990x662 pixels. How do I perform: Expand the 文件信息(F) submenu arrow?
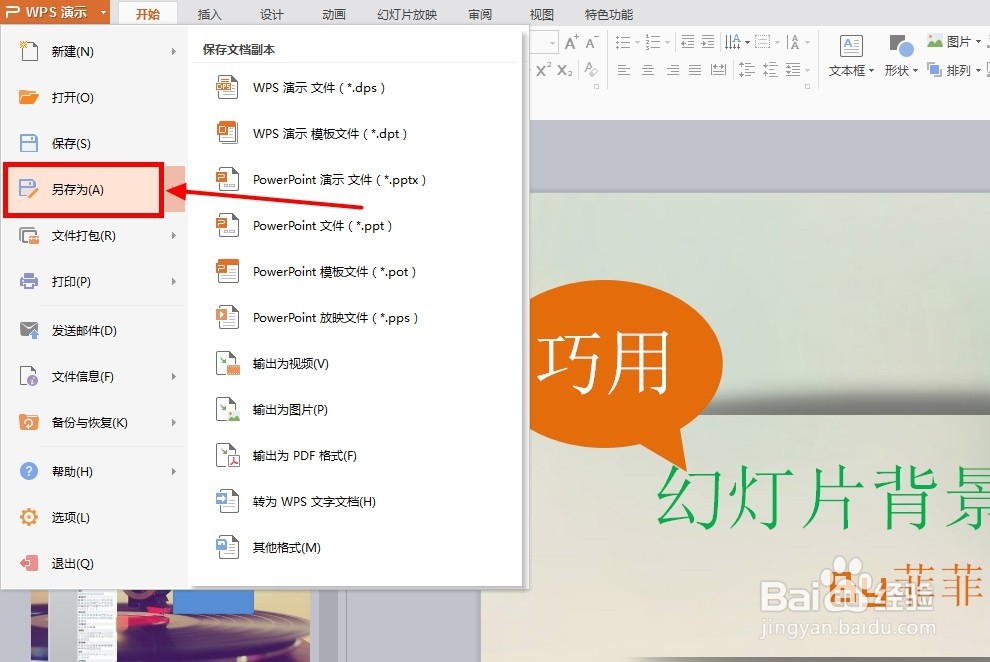click(x=174, y=376)
